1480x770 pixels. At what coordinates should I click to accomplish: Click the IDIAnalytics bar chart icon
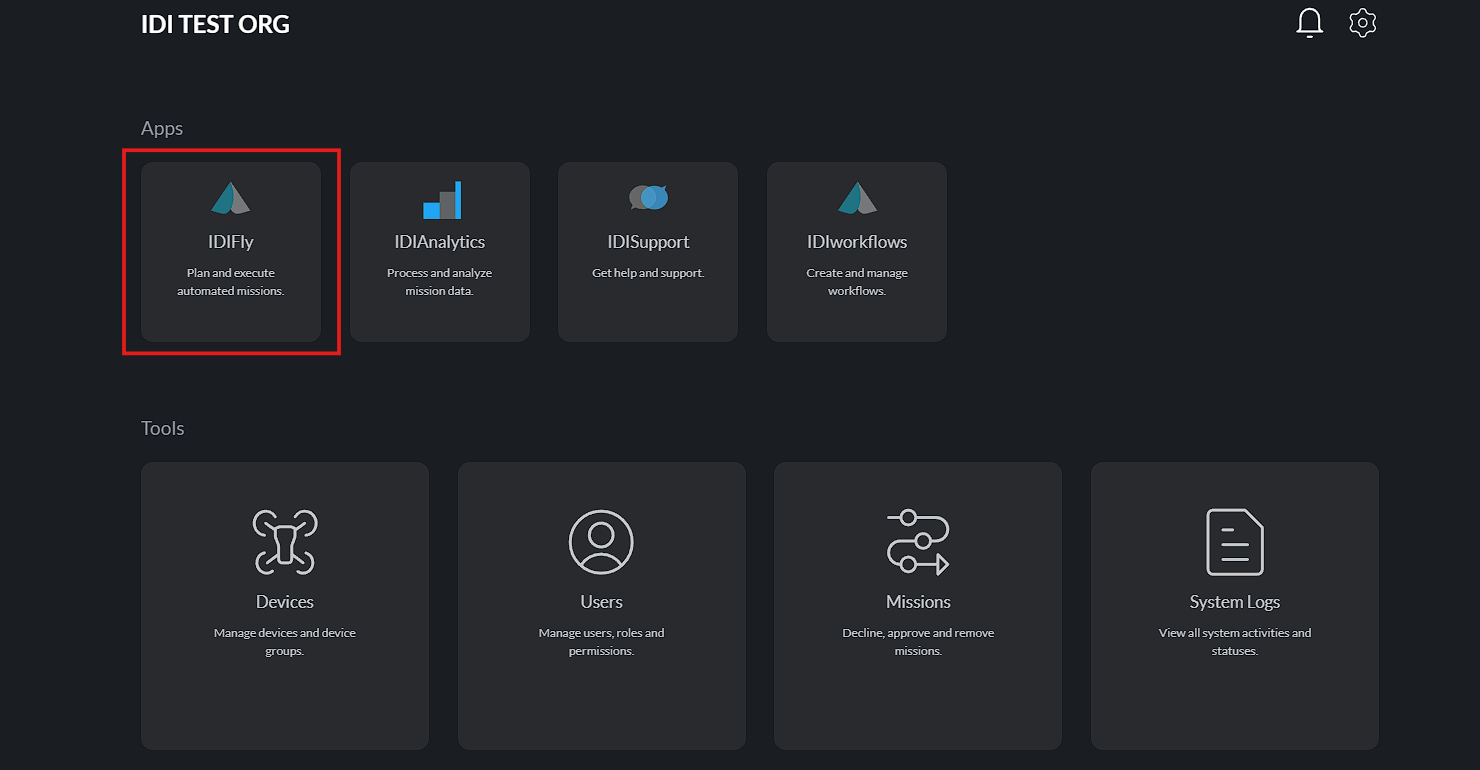441,200
